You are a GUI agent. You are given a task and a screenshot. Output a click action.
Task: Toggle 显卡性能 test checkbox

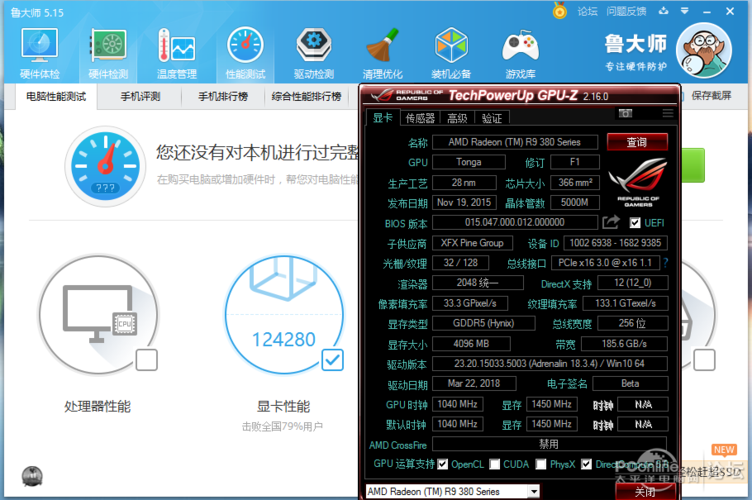332,360
